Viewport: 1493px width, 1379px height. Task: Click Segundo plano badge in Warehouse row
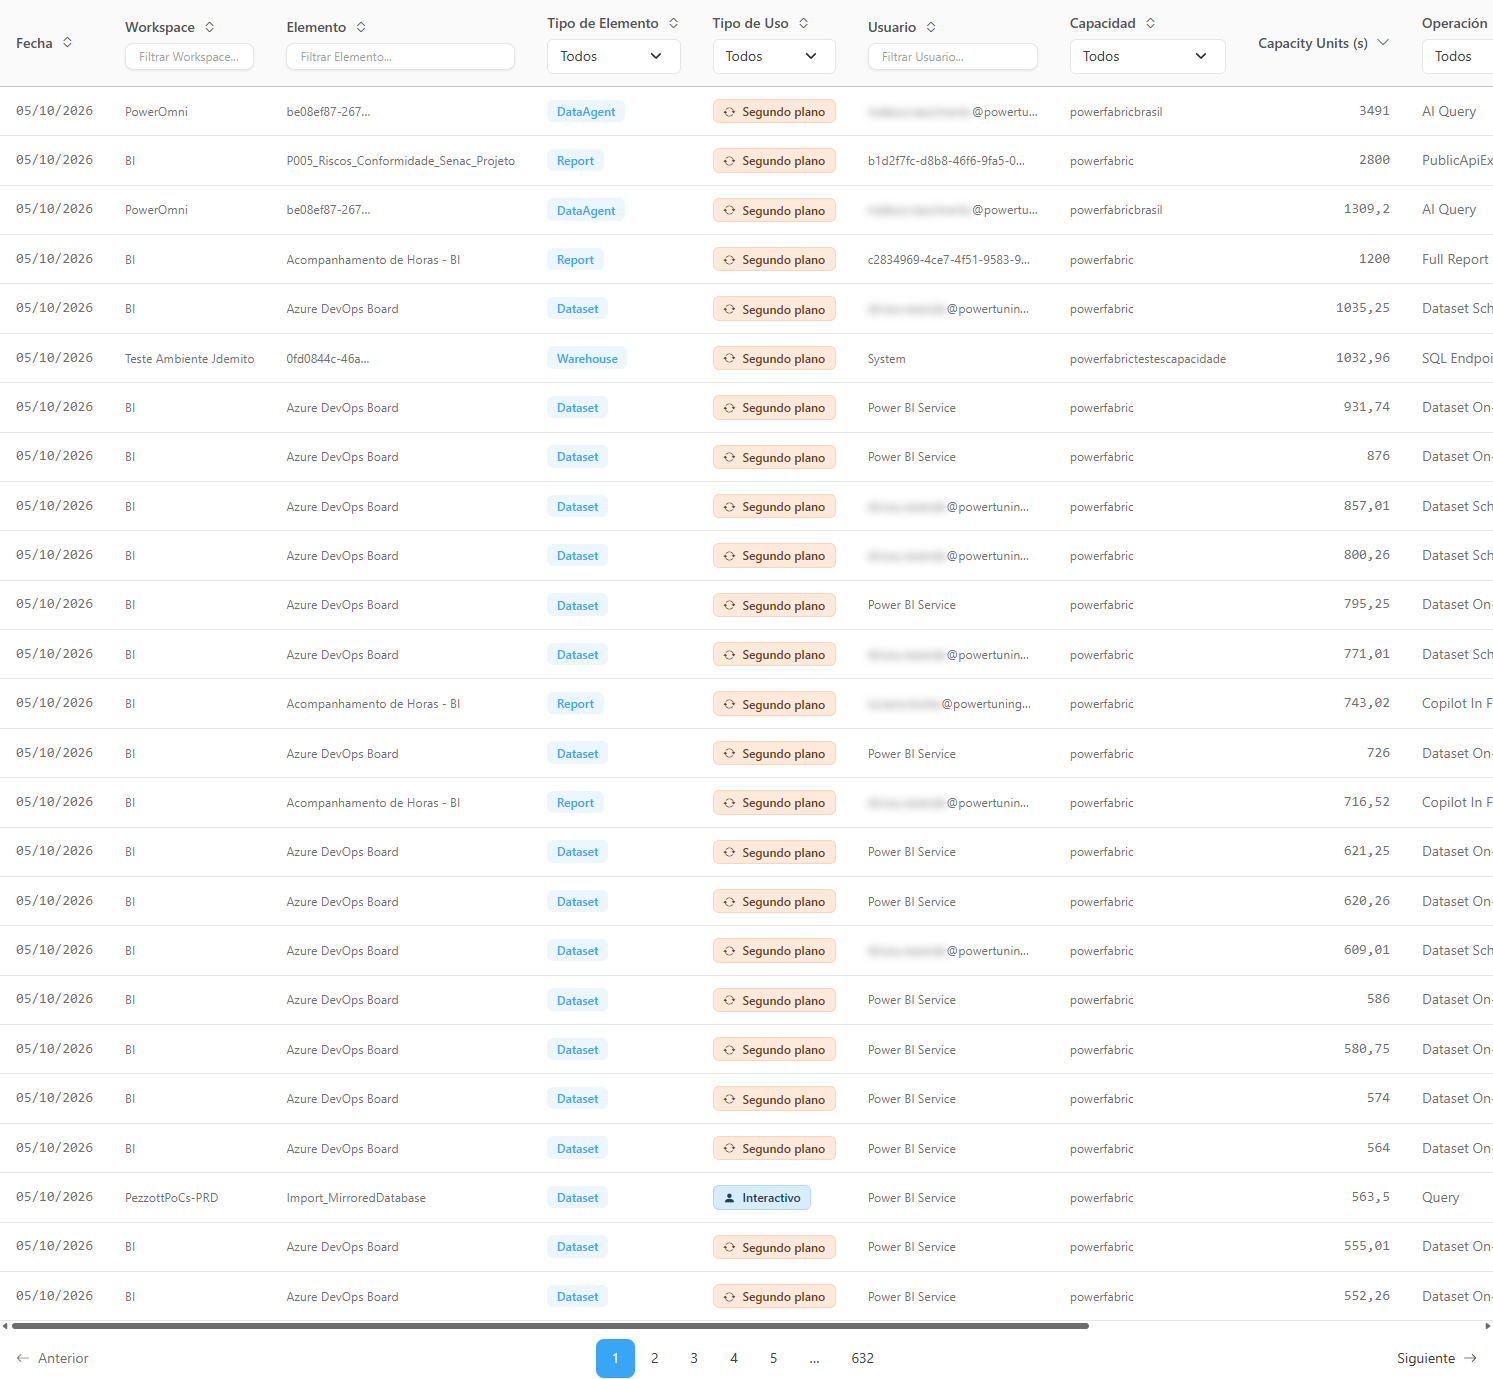774,359
